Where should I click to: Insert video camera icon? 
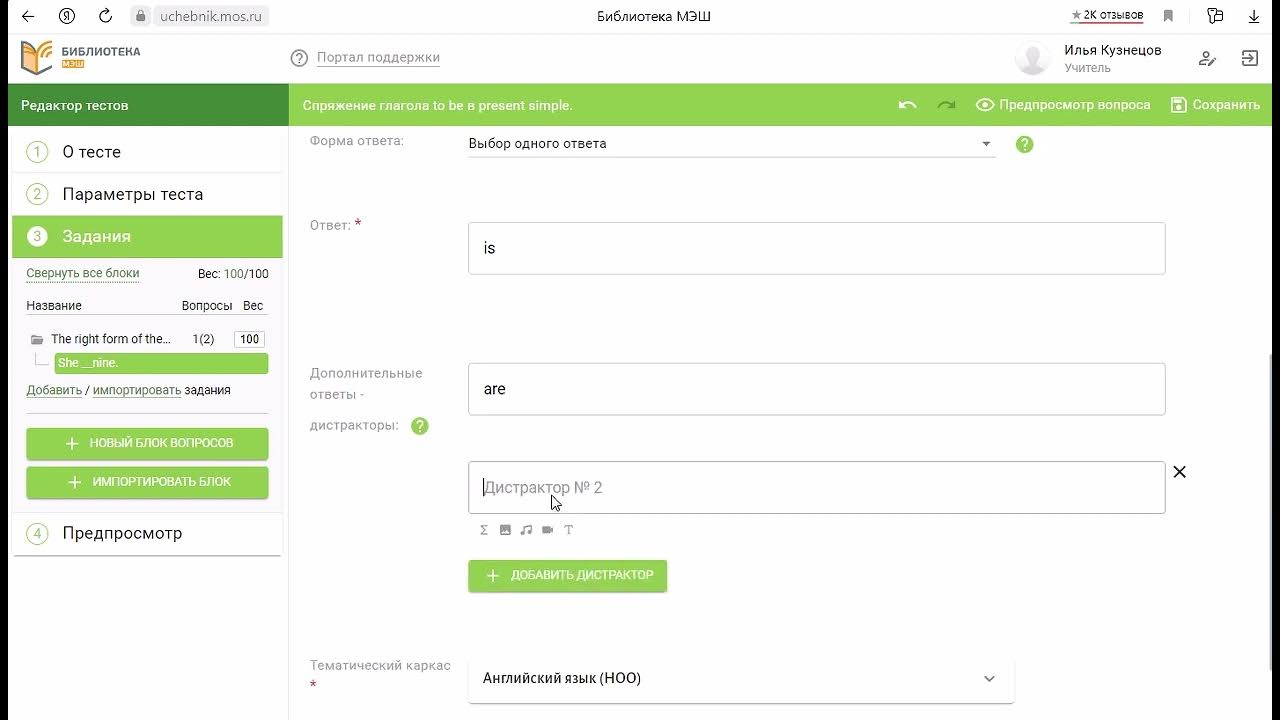547,530
